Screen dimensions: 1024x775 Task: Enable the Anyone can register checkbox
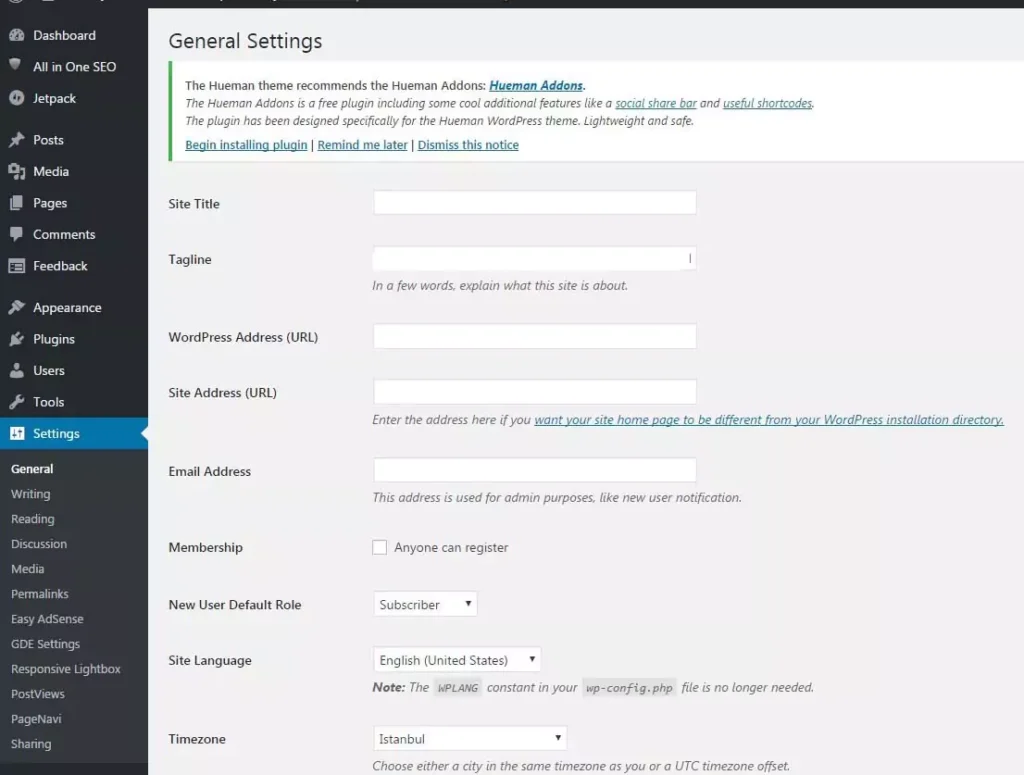(x=379, y=547)
